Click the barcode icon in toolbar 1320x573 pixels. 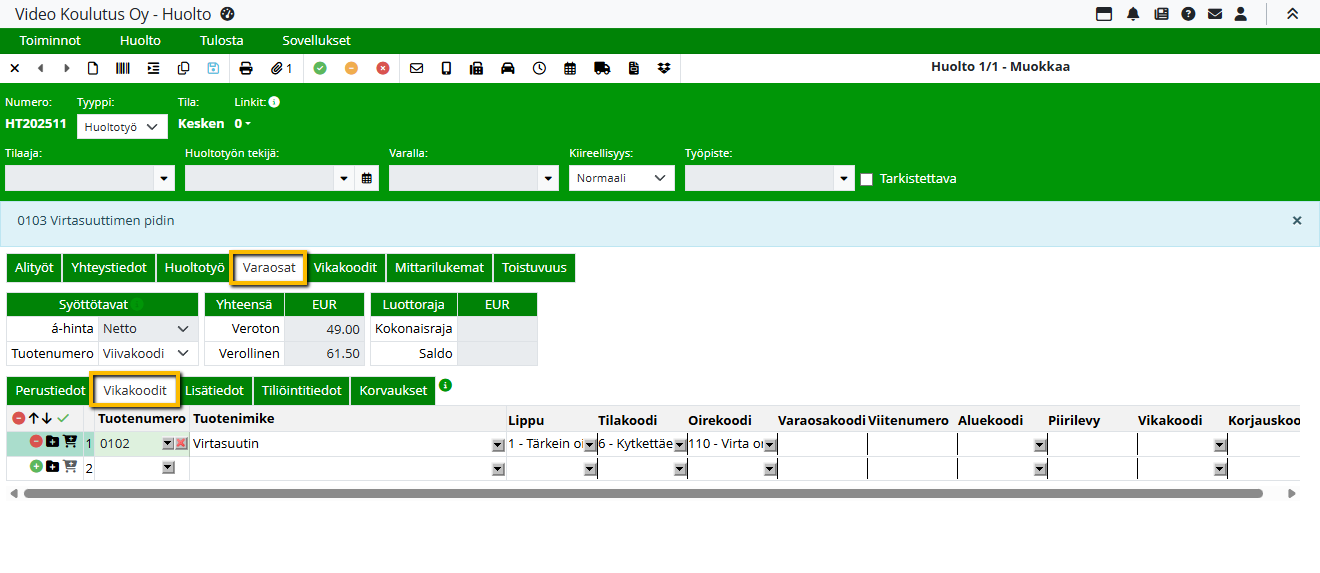(122, 69)
